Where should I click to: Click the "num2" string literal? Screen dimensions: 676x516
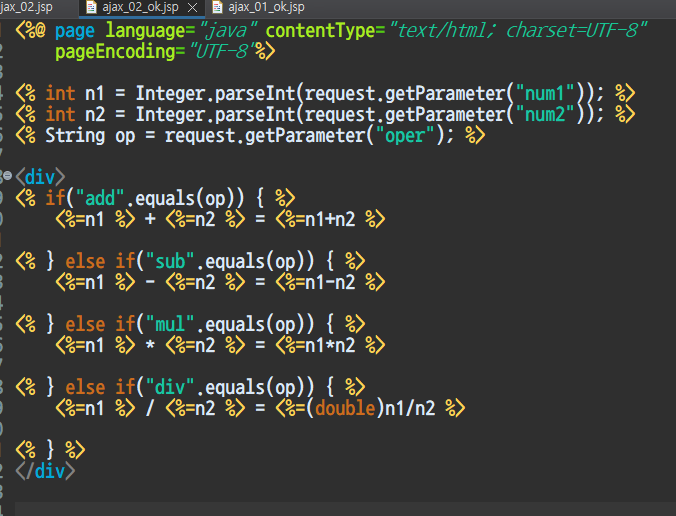coord(545,114)
